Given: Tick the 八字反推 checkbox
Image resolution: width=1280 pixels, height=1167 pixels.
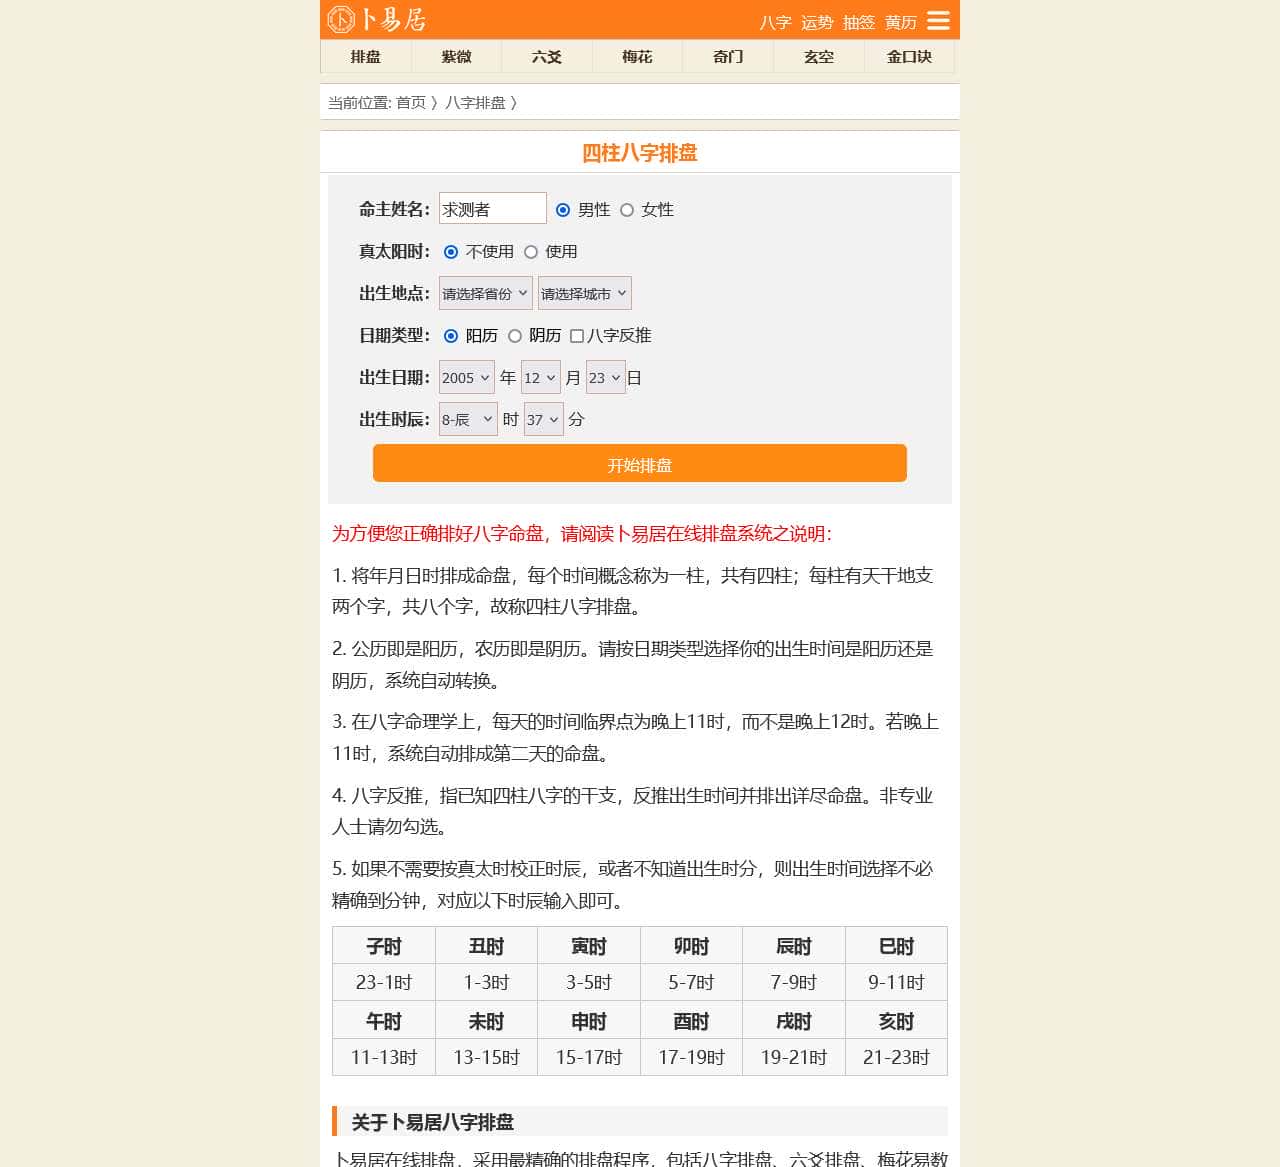Looking at the screenshot, I should pos(577,336).
